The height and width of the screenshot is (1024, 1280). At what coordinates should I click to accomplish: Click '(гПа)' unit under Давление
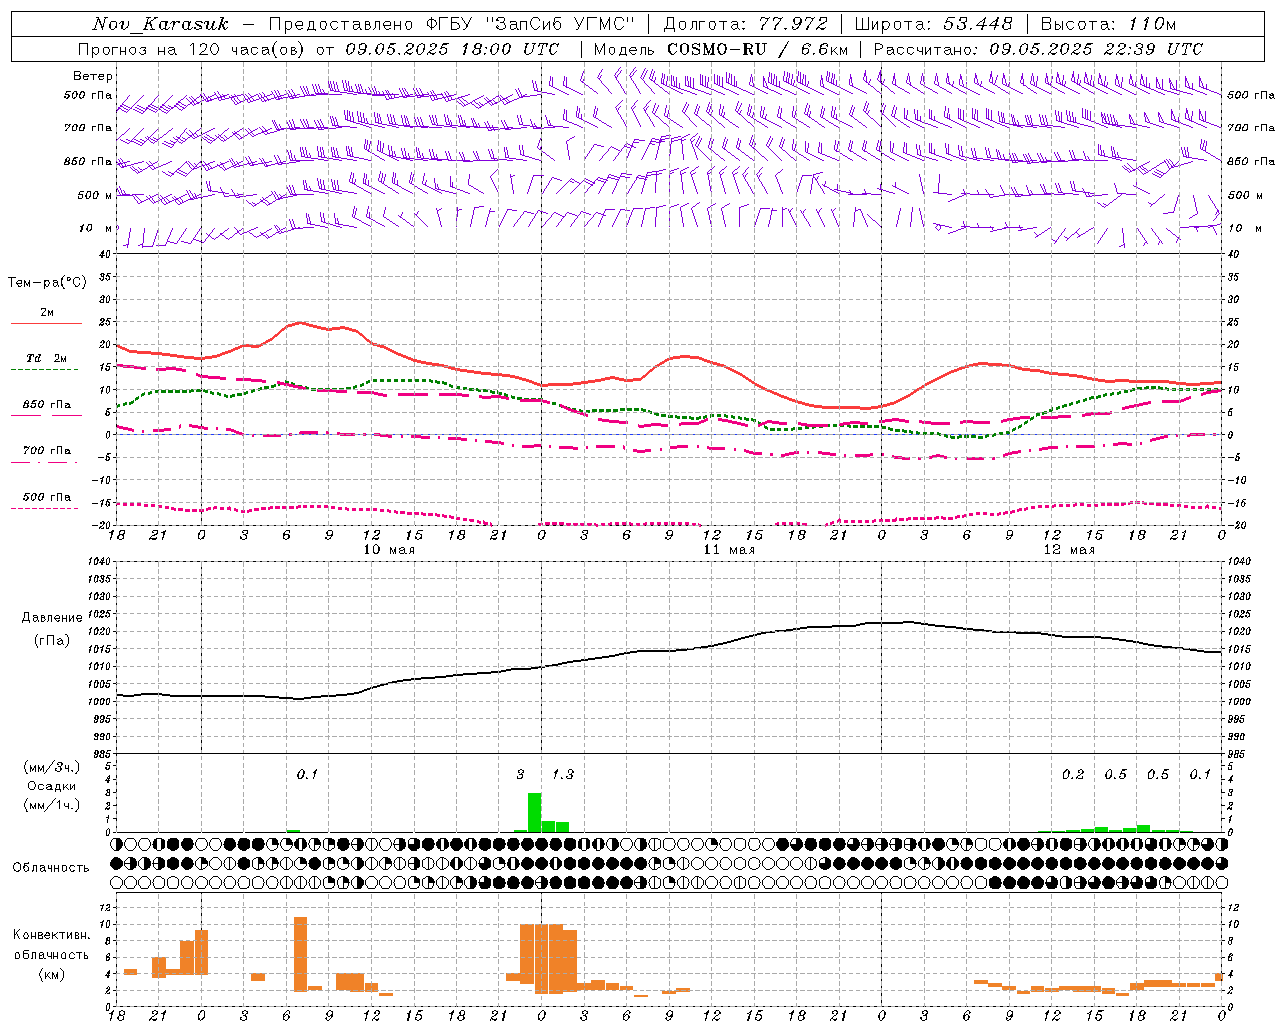click(x=52, y=640)
